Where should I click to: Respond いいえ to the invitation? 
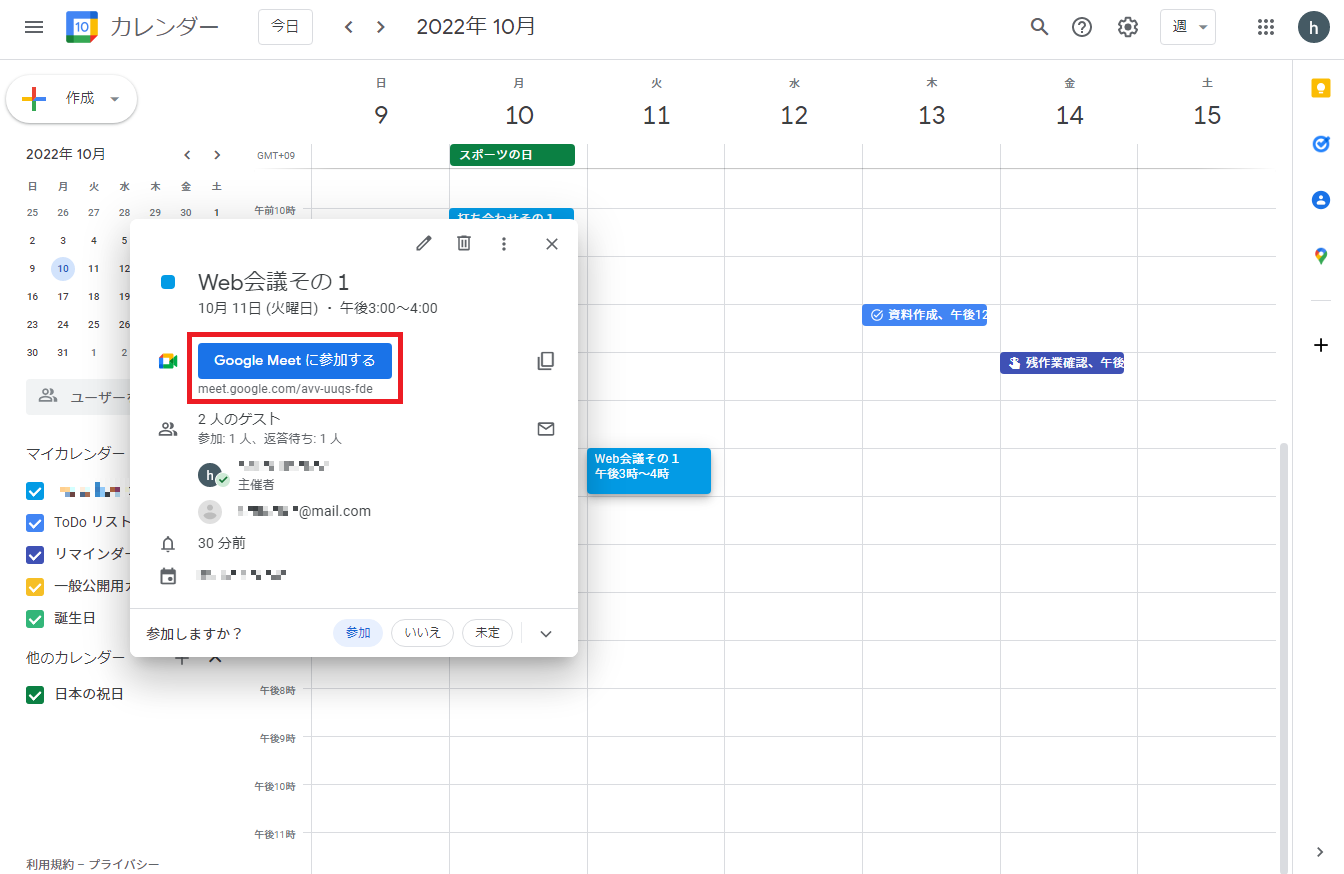[x=422, y=633]
